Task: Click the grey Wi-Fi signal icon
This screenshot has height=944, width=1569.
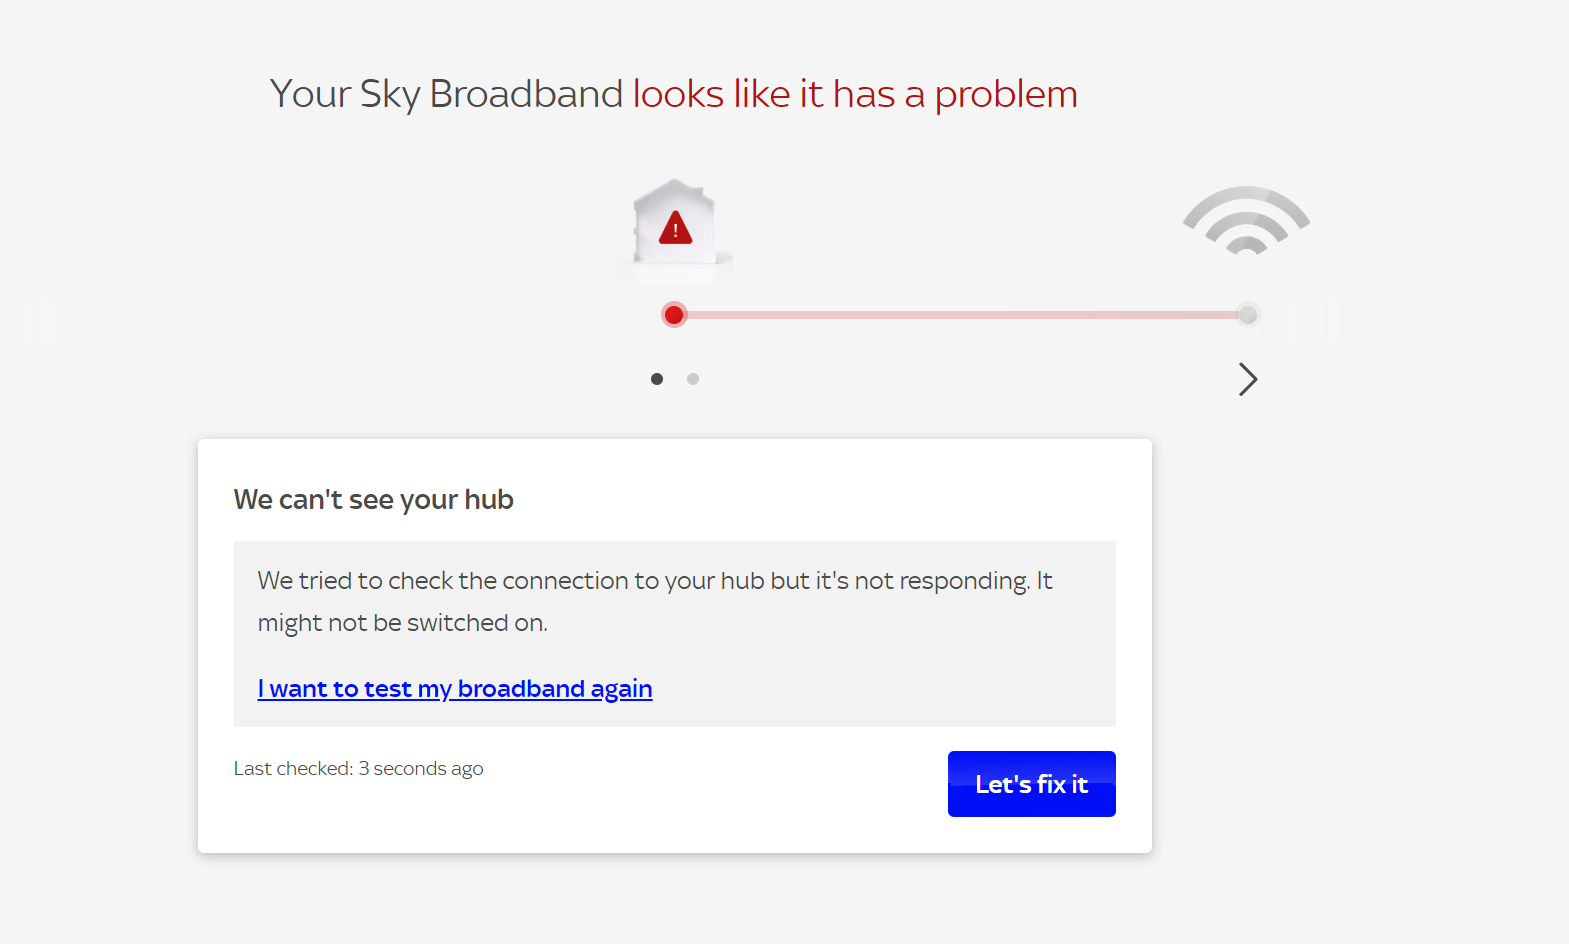Action: tap(1246, 221)
